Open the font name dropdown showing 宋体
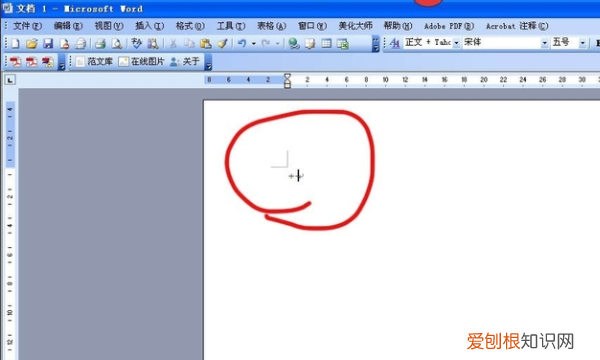 (x=545, y=43)
